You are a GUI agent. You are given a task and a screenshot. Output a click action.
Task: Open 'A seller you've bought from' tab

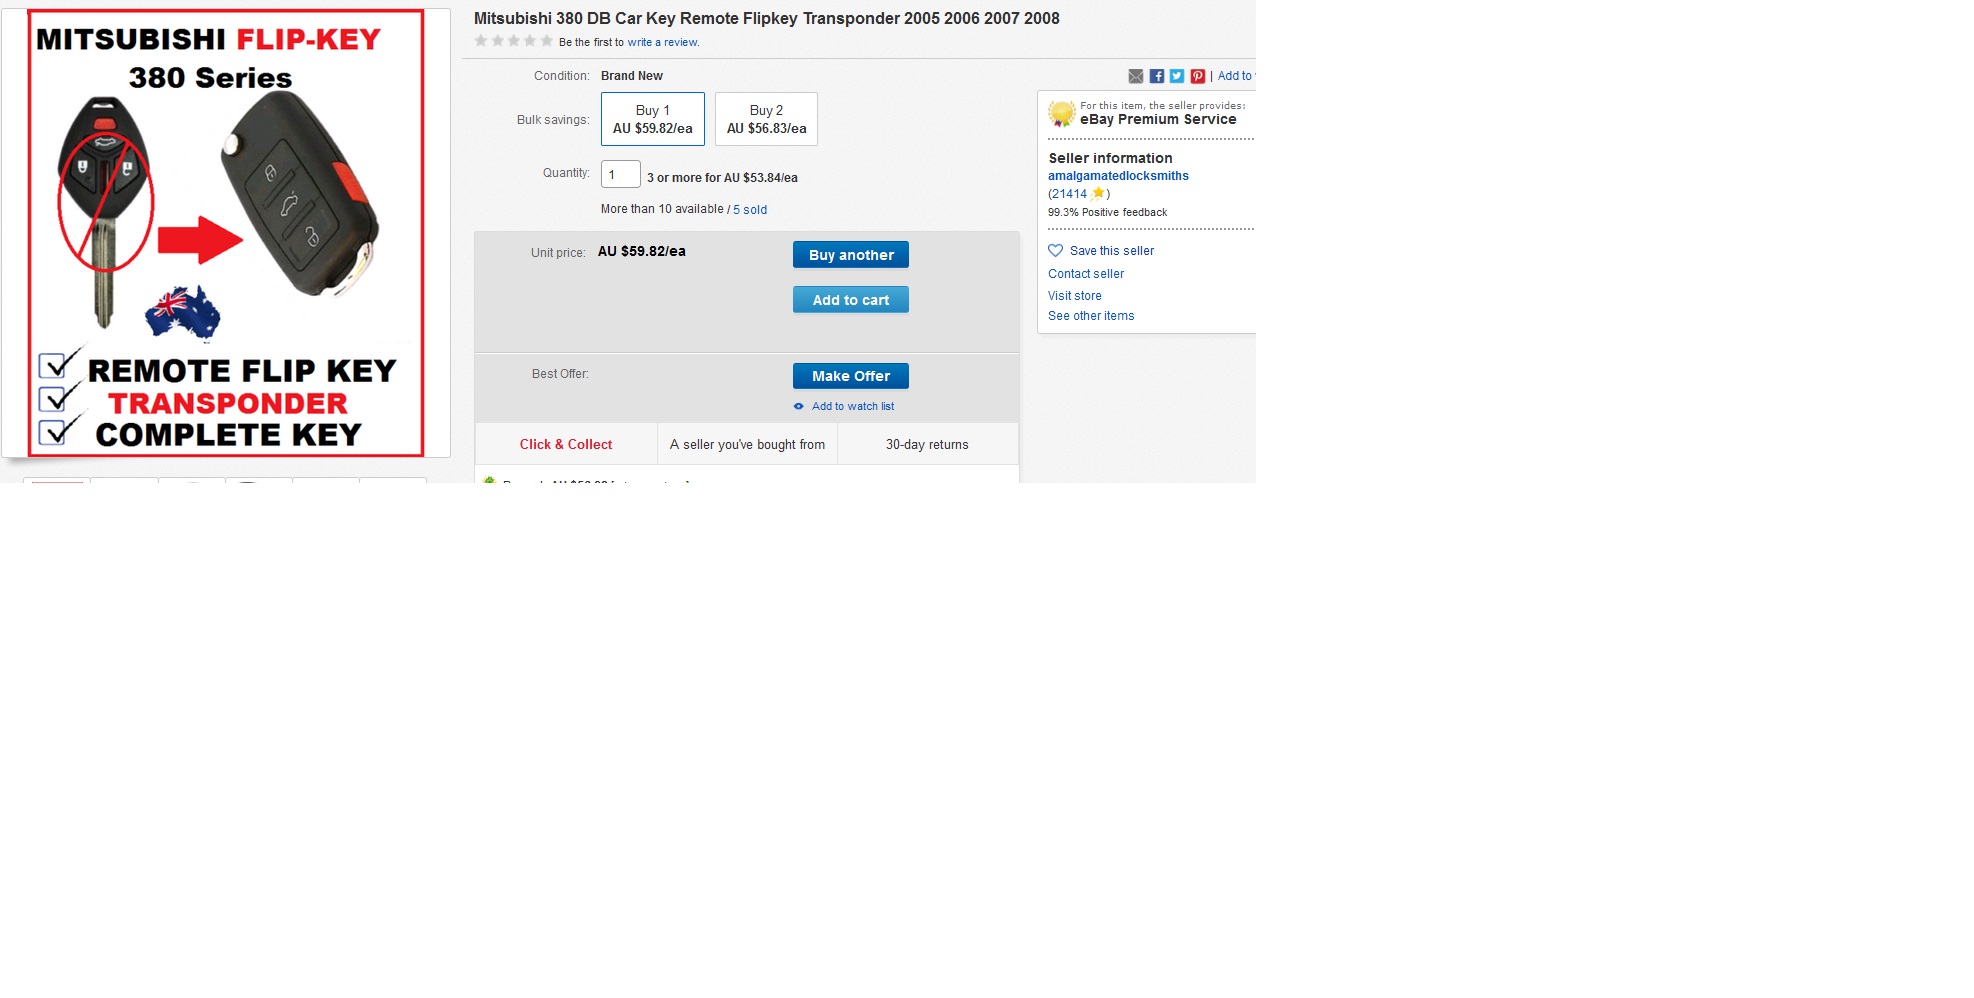click(747, 444)
